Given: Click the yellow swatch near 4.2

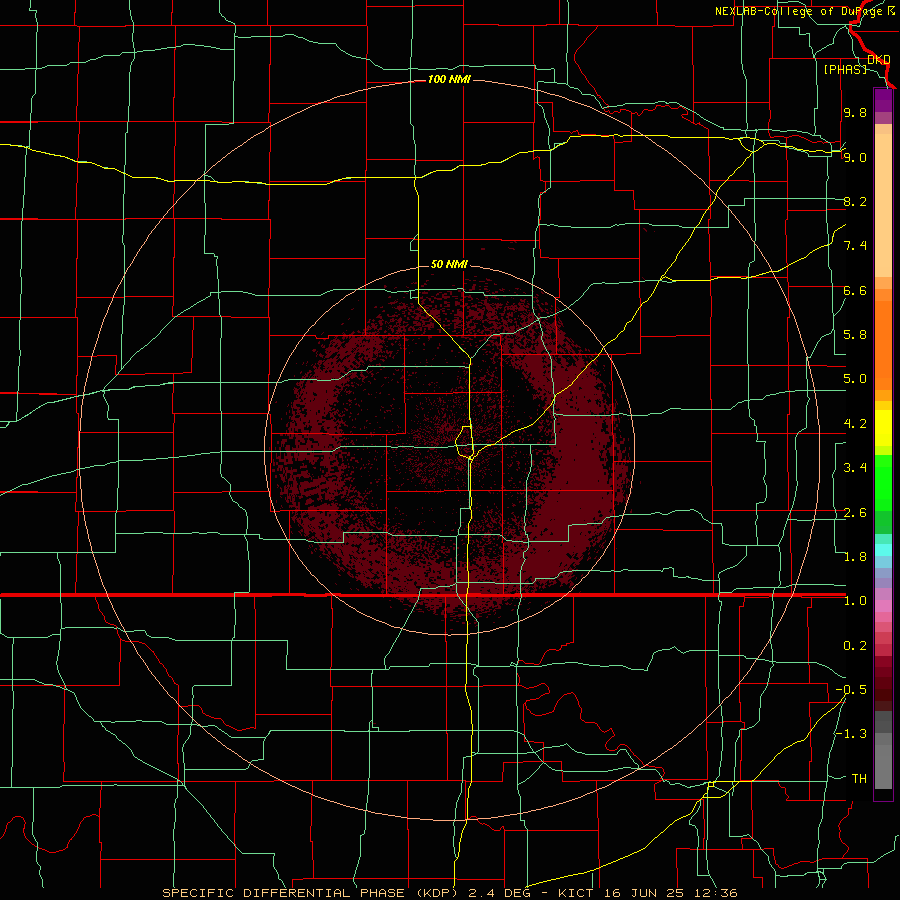Looking at the screenshot, I should tap(883, 428).
